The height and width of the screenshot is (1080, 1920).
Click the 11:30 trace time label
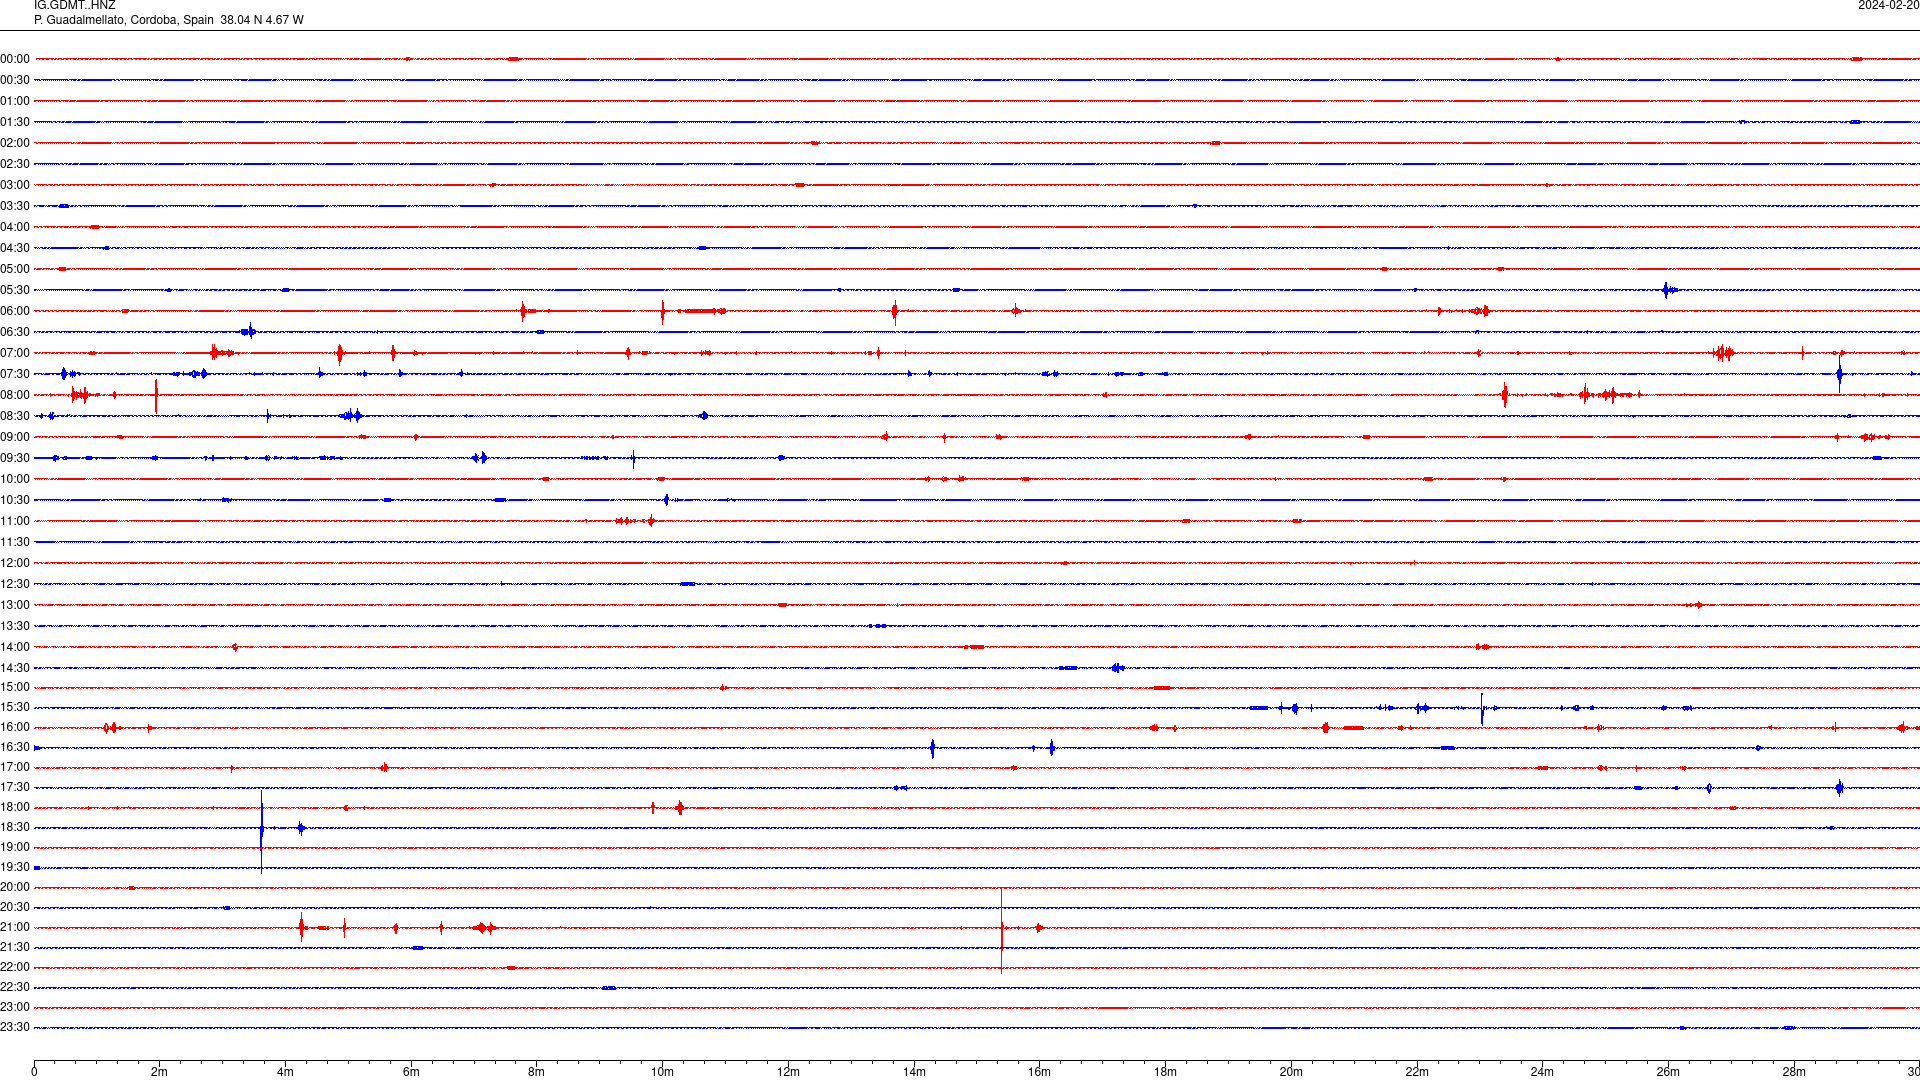(15, 542)
